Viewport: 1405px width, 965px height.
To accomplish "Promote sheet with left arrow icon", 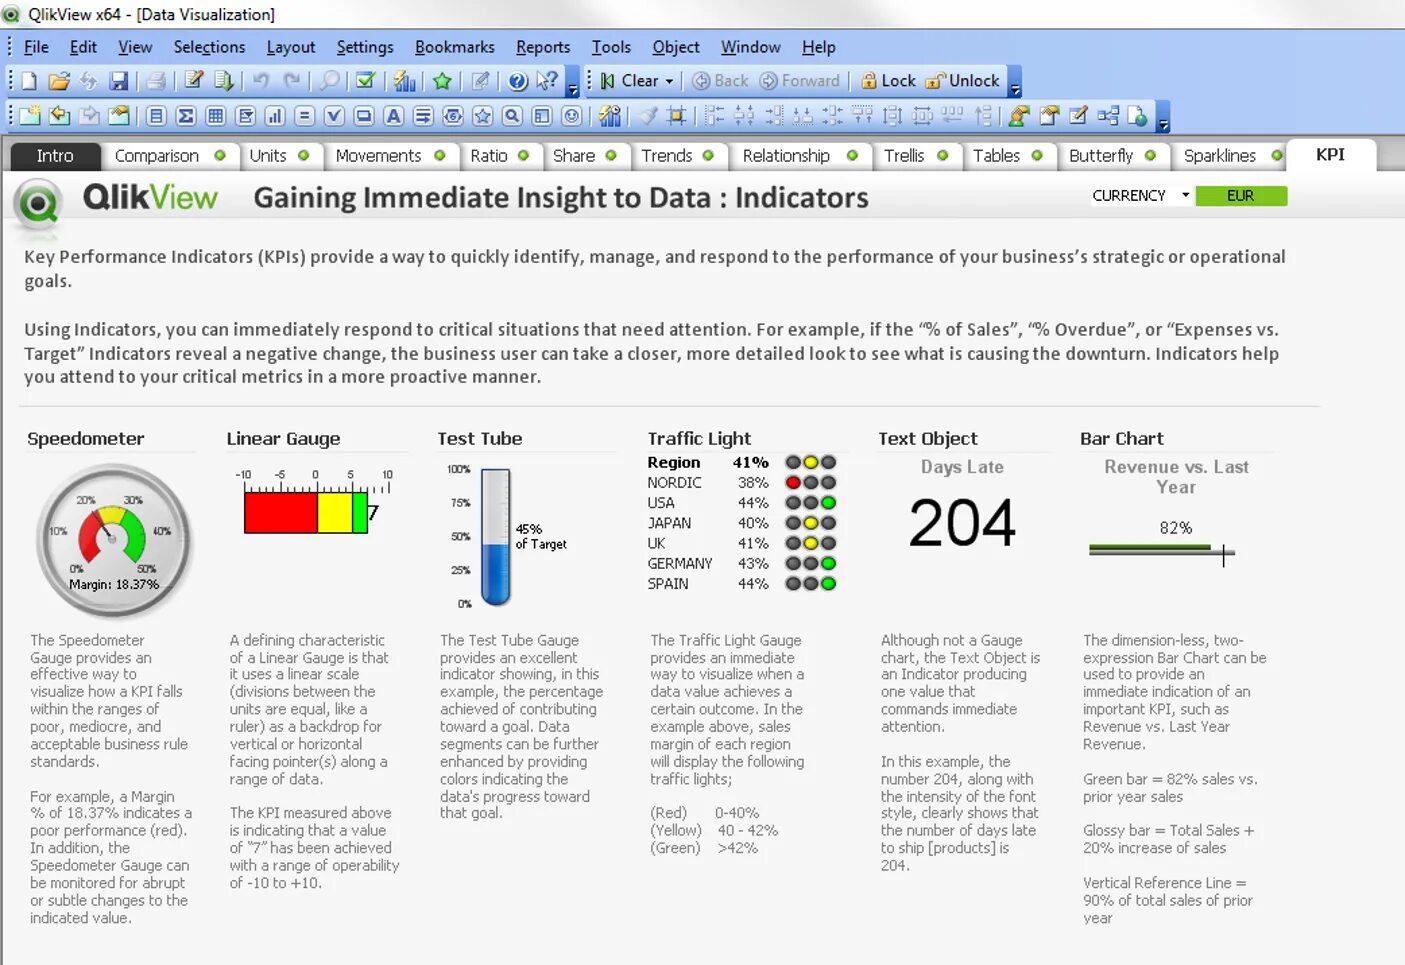I will pyautogui.click(x=59, y=116).
